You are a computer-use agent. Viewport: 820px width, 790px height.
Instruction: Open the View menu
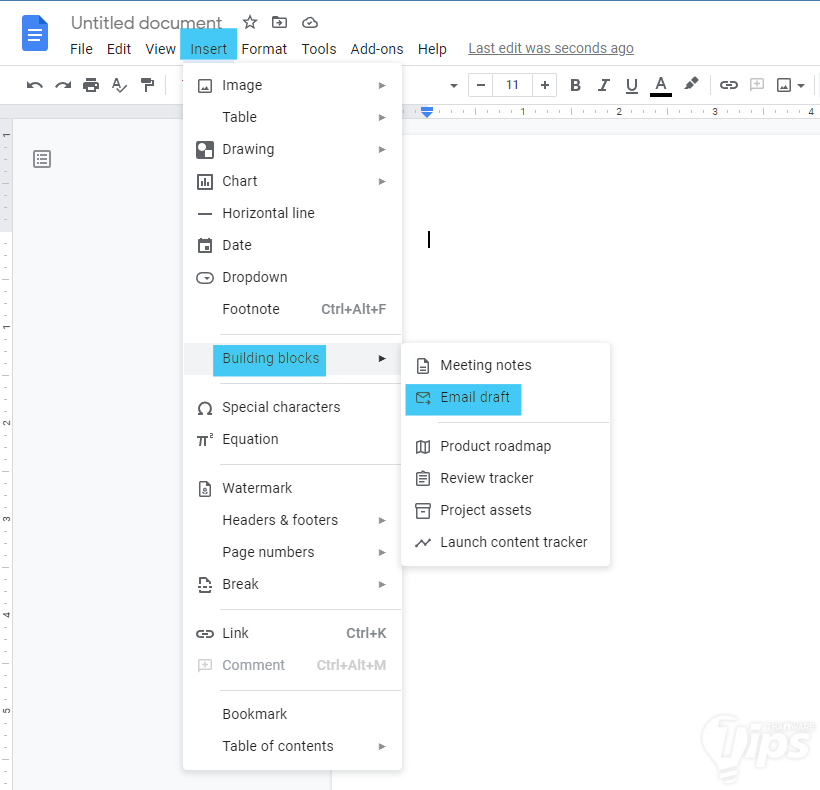point(160,49)
